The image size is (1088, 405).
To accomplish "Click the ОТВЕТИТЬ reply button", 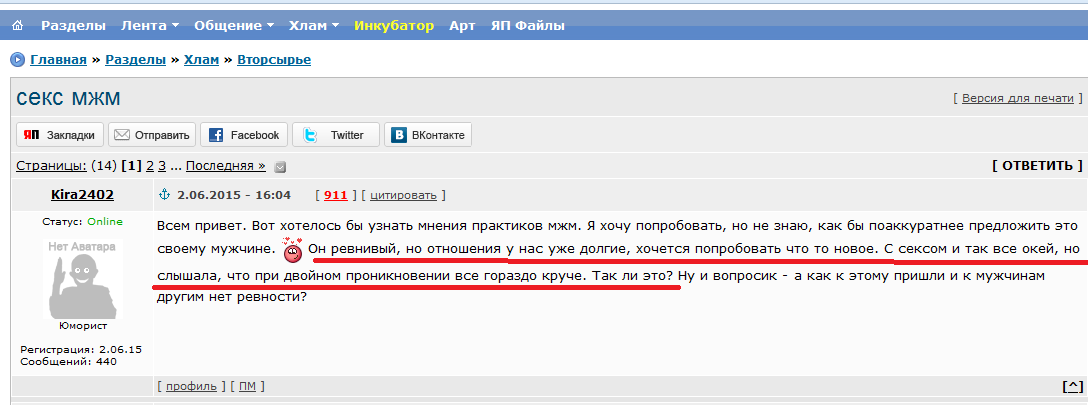I will click(x=1037, y=165).
